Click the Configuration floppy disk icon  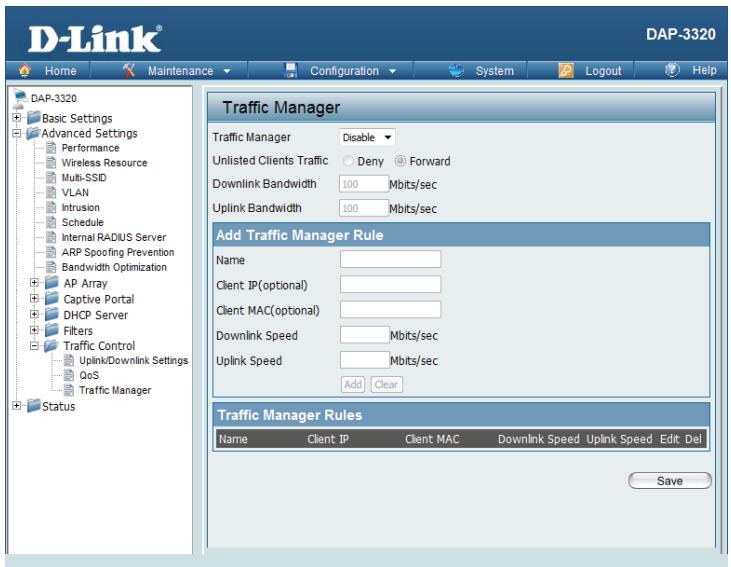coord(290,70)
